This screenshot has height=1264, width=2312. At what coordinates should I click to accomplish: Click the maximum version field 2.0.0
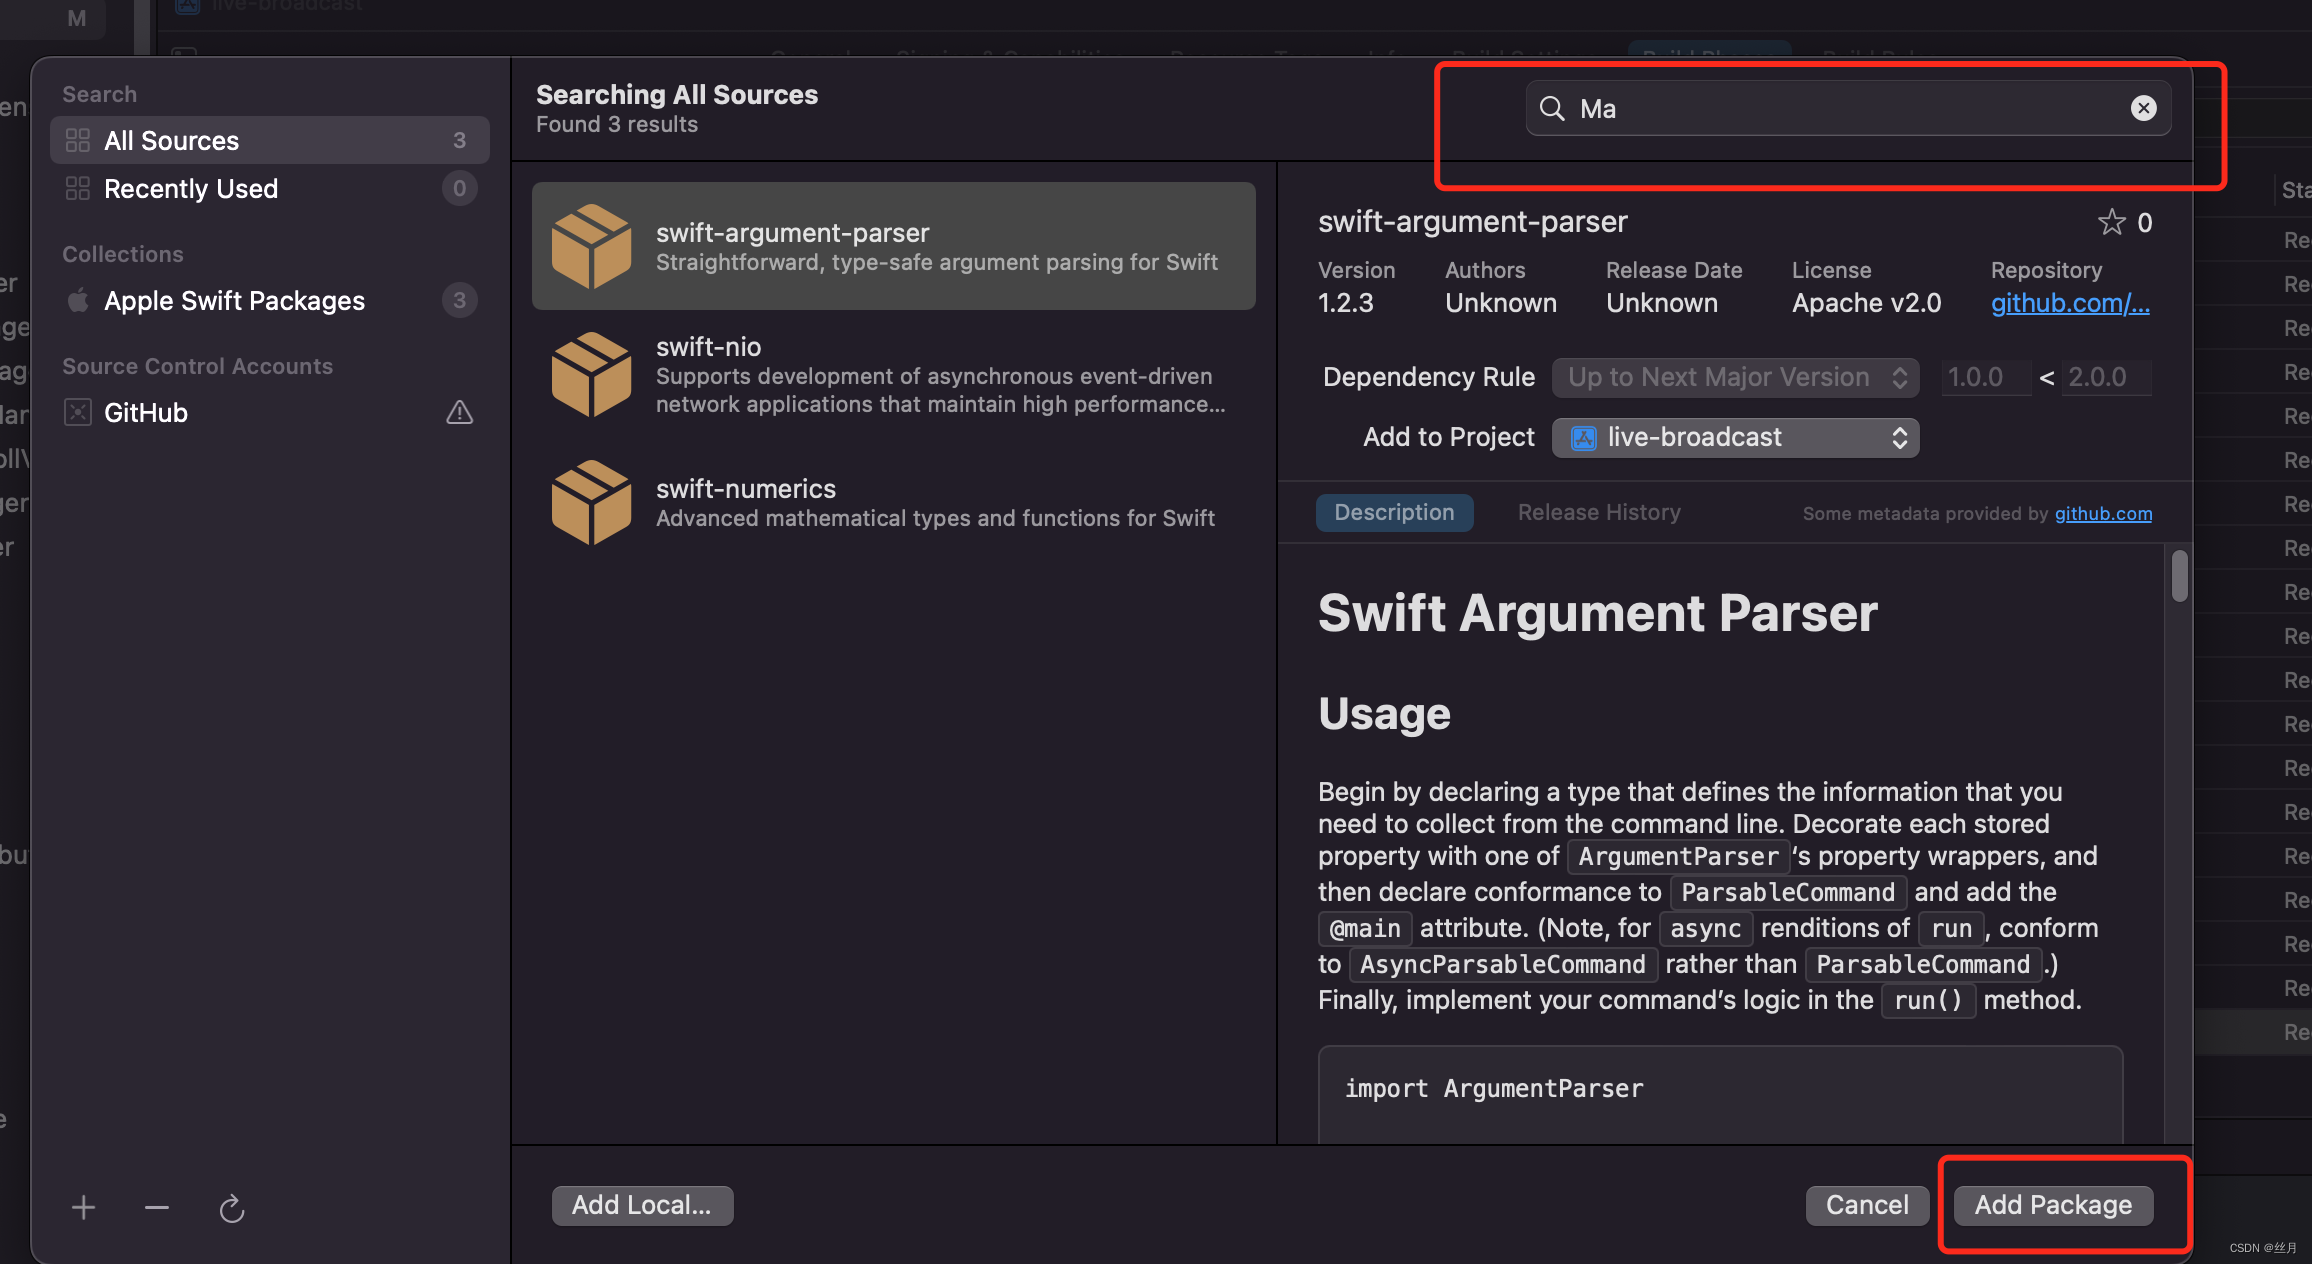[2106, 377]
